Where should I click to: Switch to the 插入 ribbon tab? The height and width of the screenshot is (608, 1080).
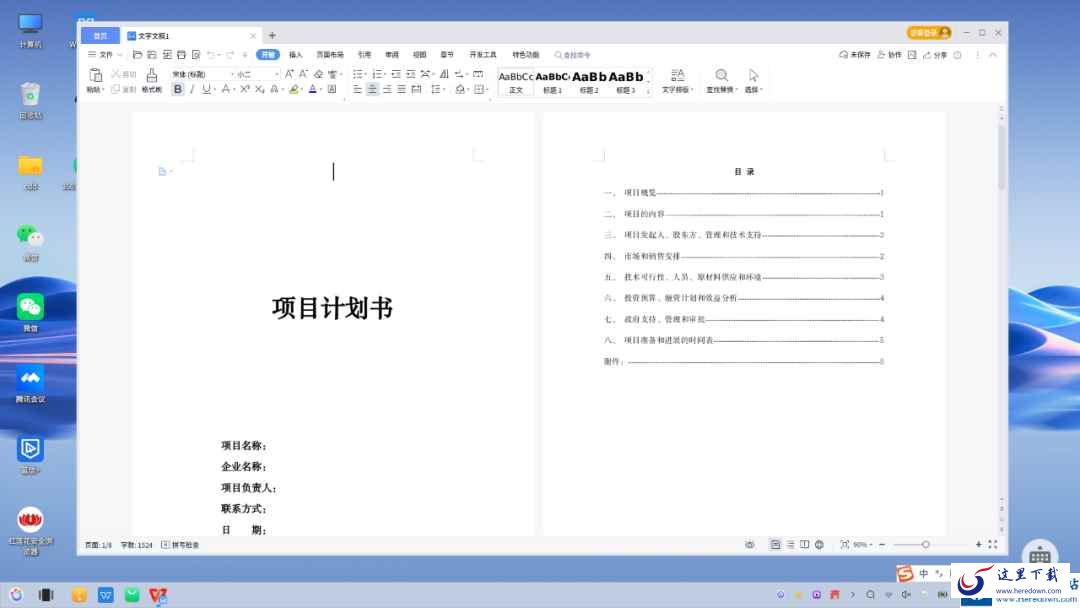pyautogui.click(x=295, y=54)
